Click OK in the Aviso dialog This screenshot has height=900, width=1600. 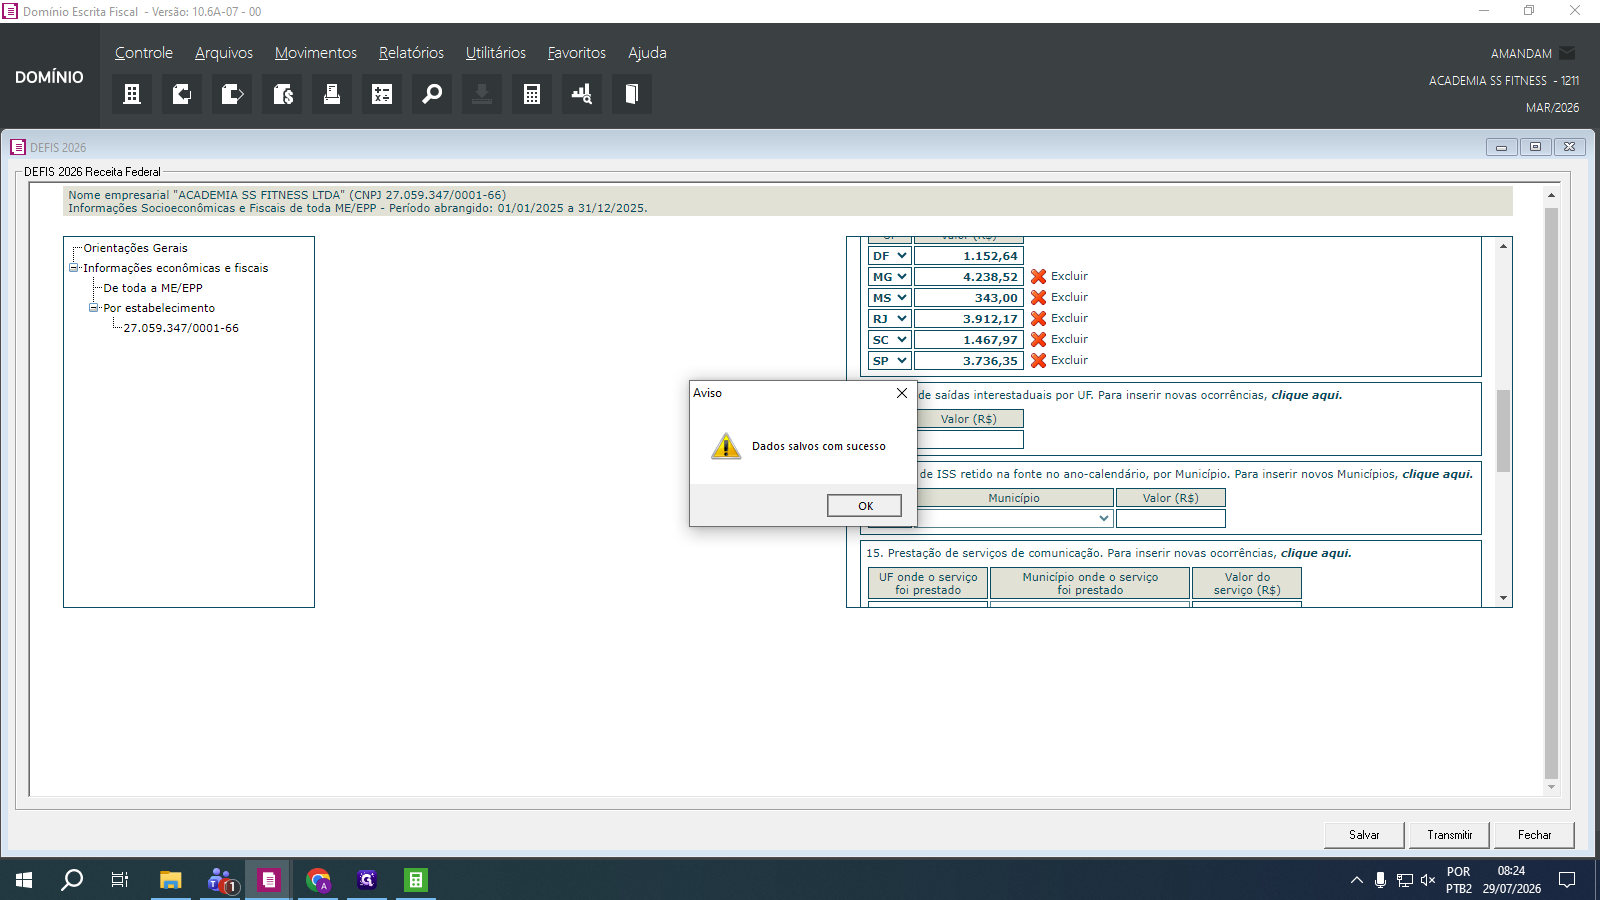[x=865, y=506]
